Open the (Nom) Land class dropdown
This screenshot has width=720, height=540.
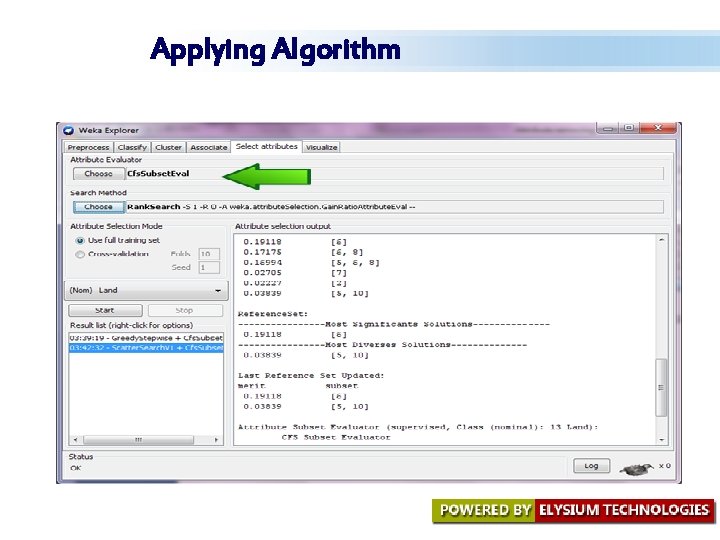click(146, 290)
